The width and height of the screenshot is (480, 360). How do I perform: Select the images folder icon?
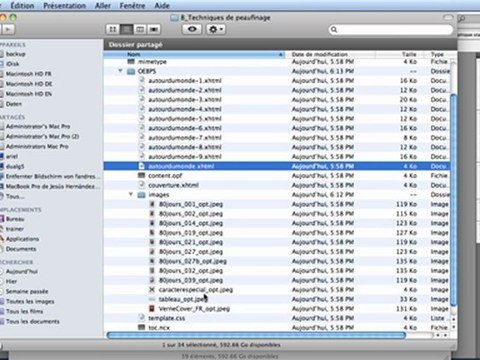(x=142, y=194)
